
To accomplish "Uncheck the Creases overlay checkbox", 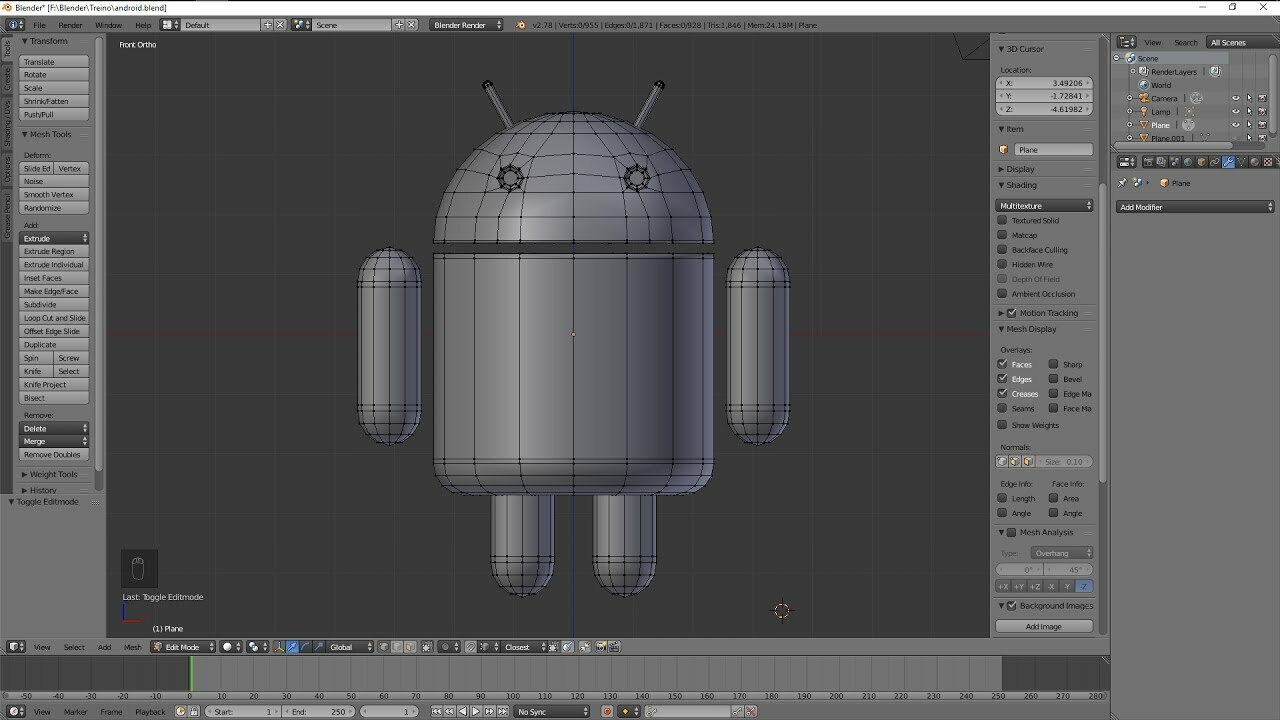I will tap(1002, 394).
